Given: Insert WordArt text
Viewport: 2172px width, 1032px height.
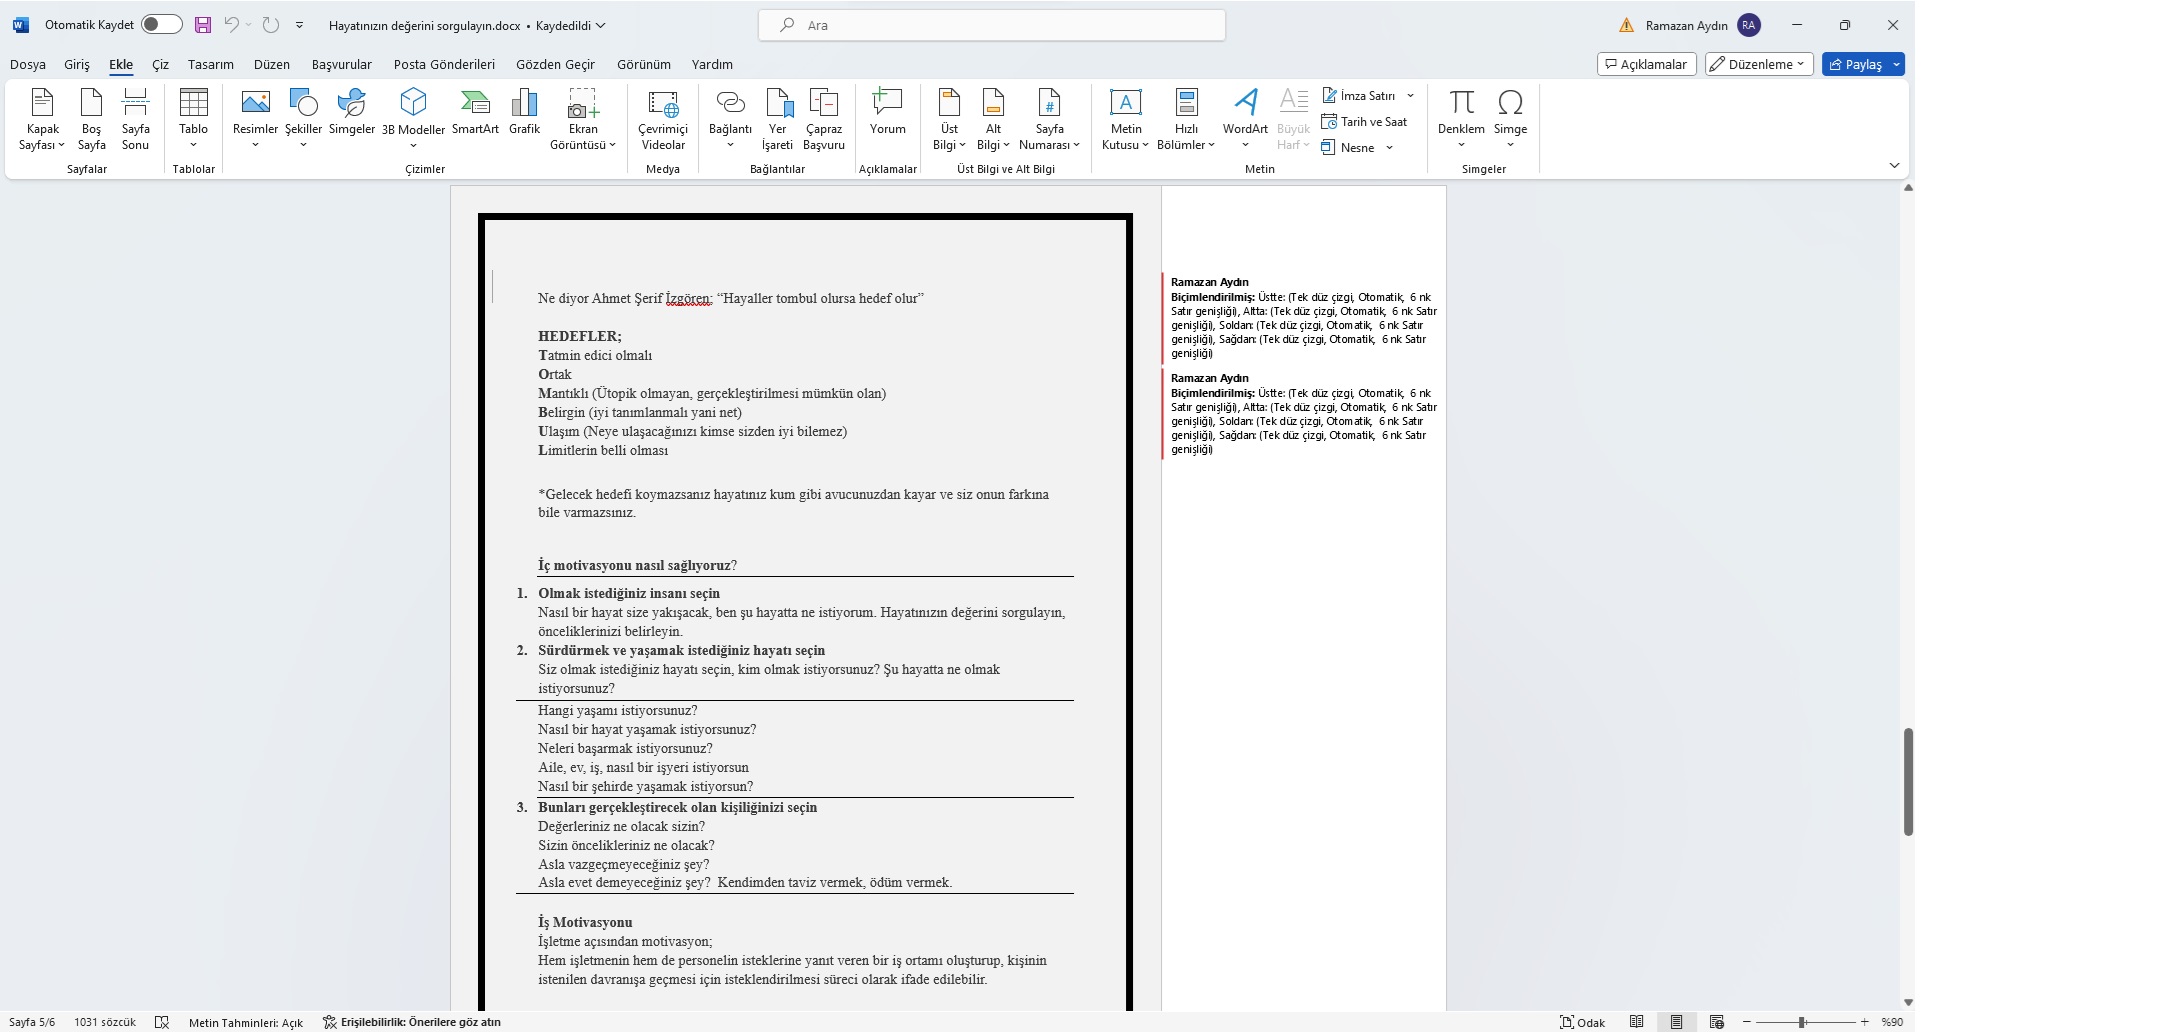Looking at the screenshot, I should tap(1245, 119).
